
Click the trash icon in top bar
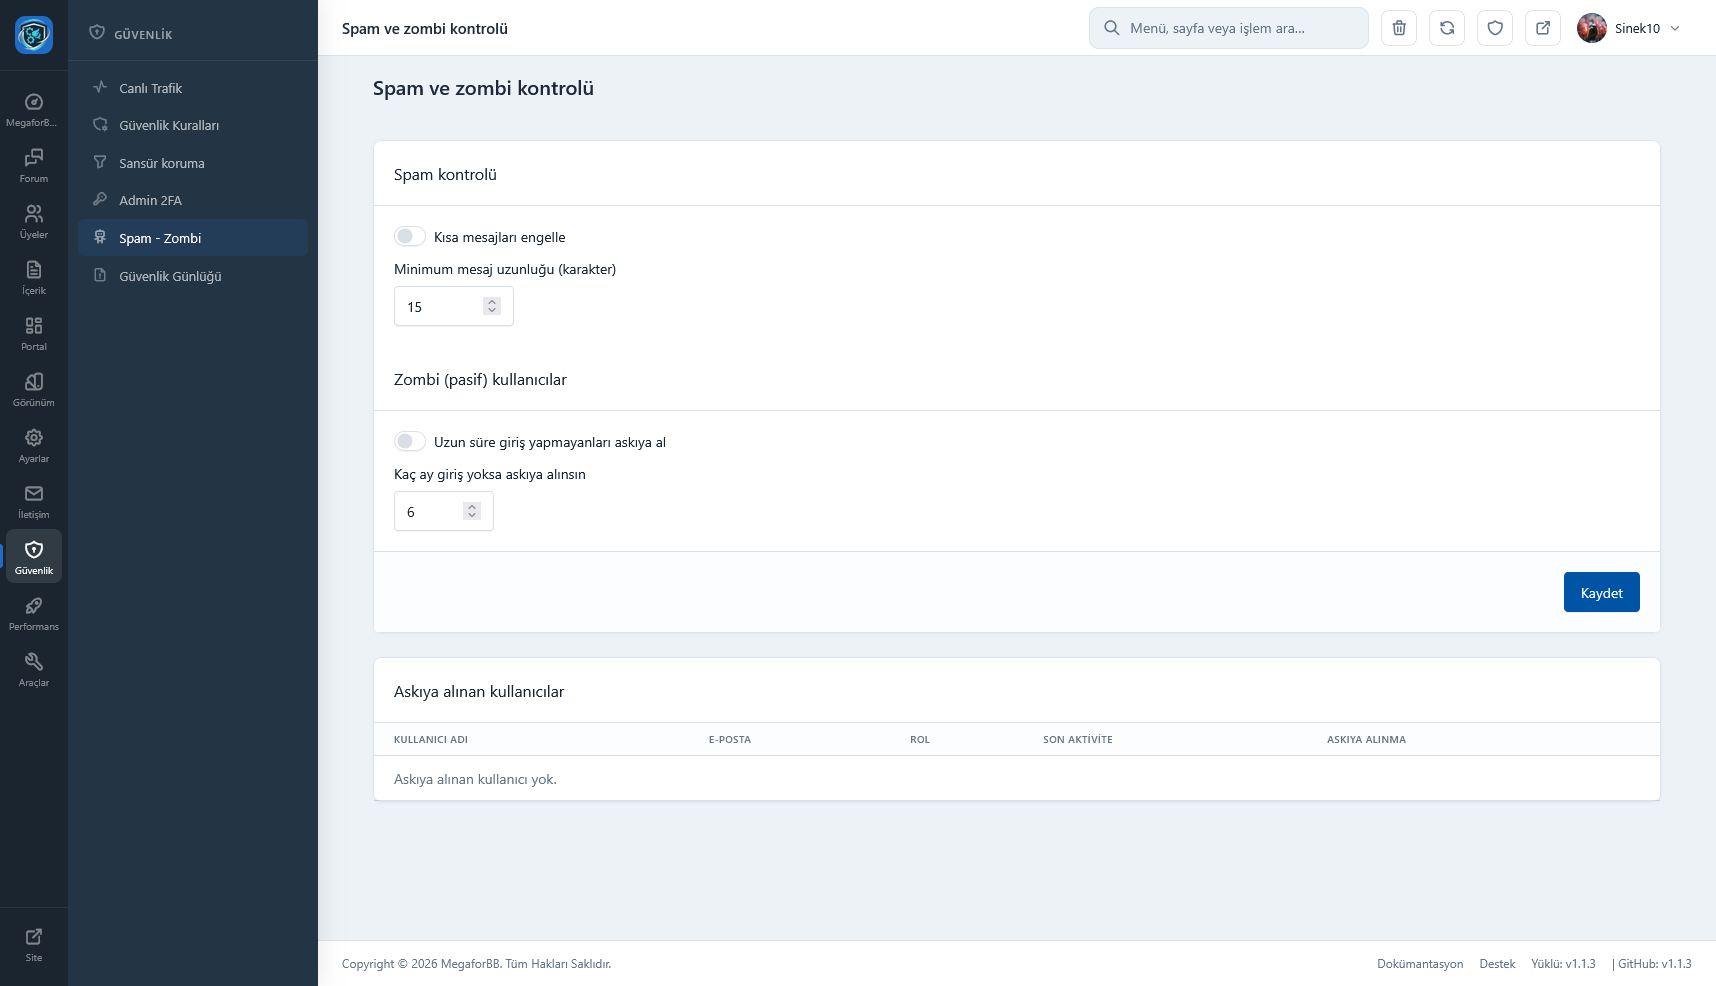coord(1399,28)
